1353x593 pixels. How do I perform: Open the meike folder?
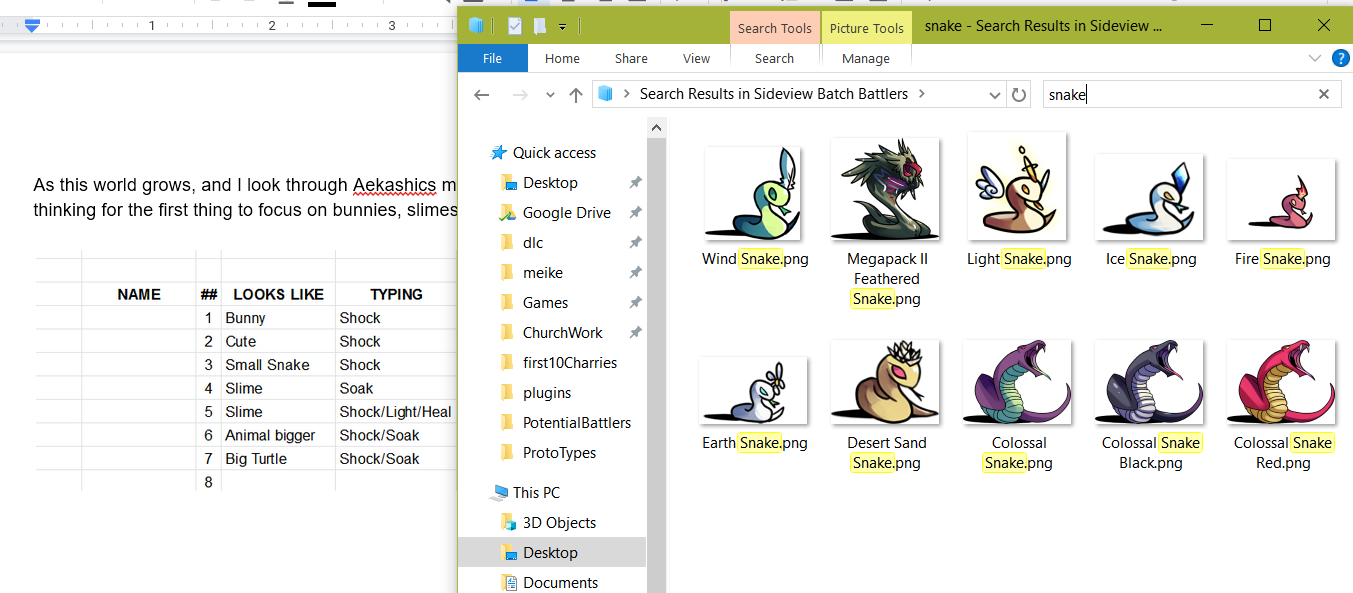pos(543,273)
